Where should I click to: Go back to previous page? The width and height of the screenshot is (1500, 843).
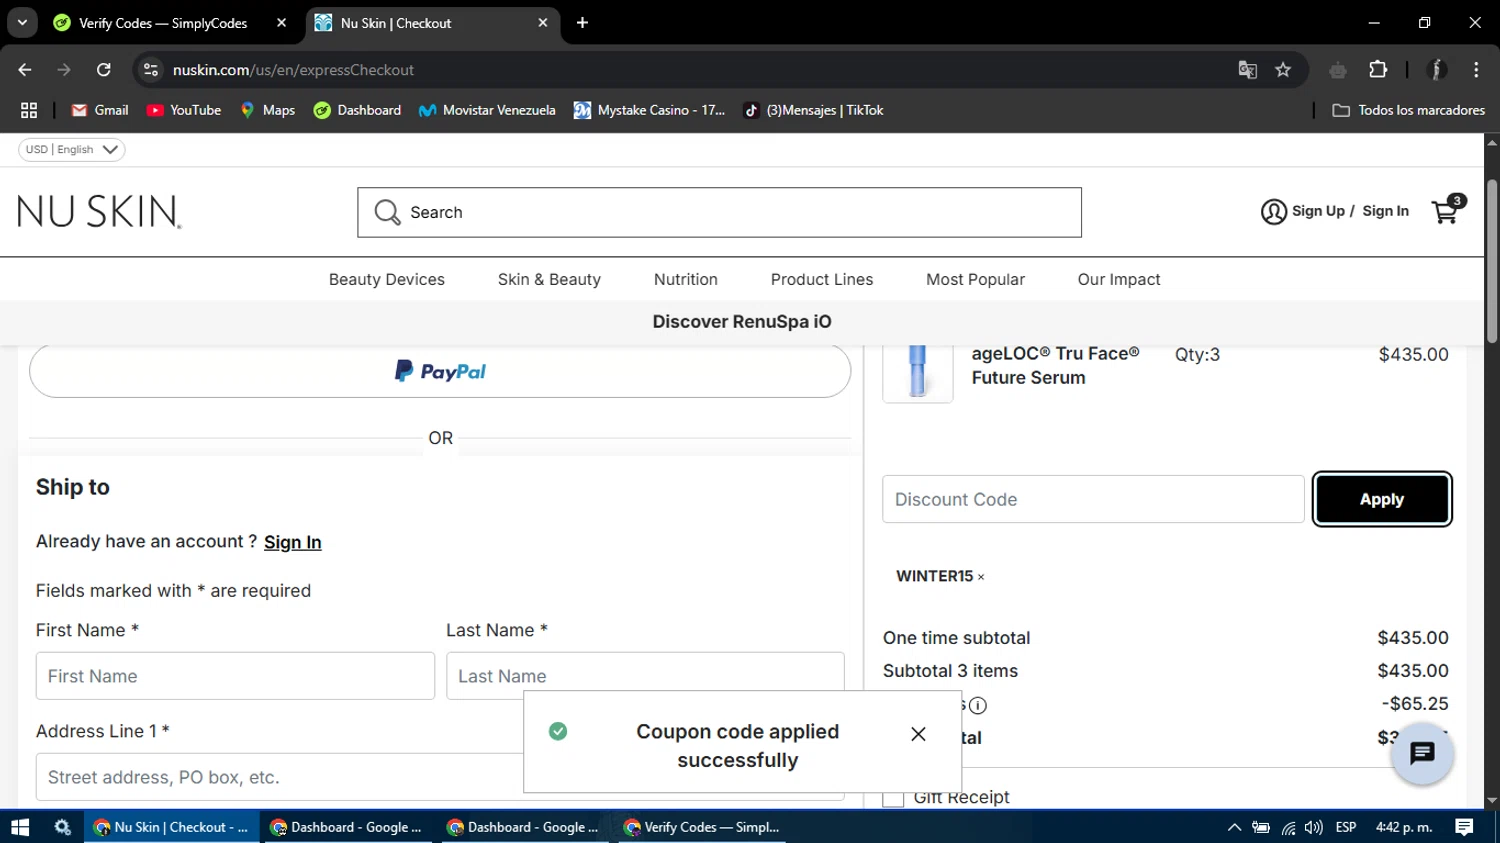25,70
